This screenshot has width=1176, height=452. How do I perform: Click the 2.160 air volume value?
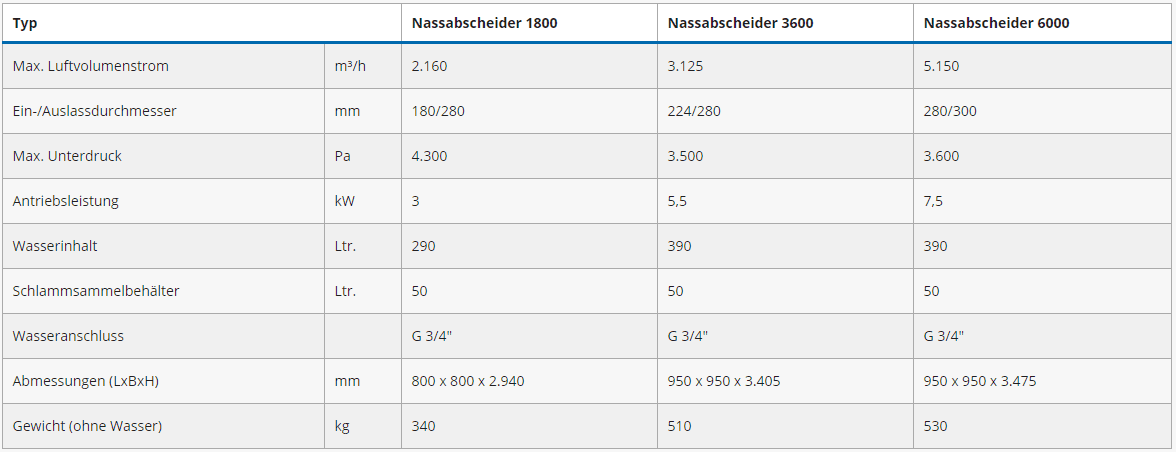pyautogui.click(x=429, y=66)
